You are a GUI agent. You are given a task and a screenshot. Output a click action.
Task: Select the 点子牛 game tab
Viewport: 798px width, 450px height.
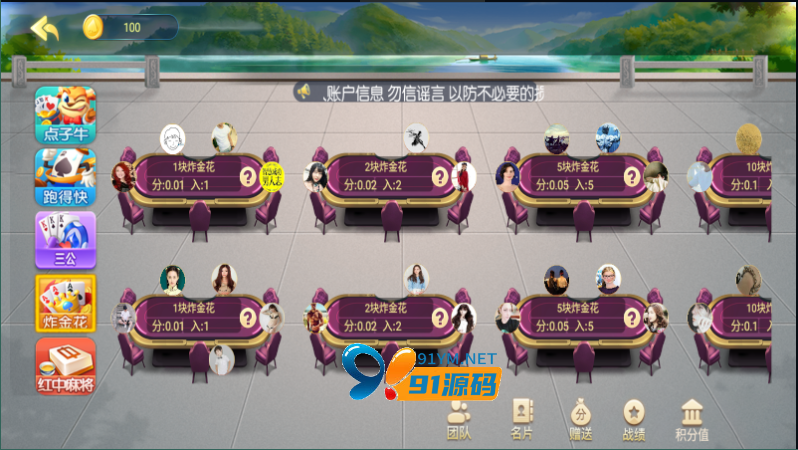(x=65, y=114)
